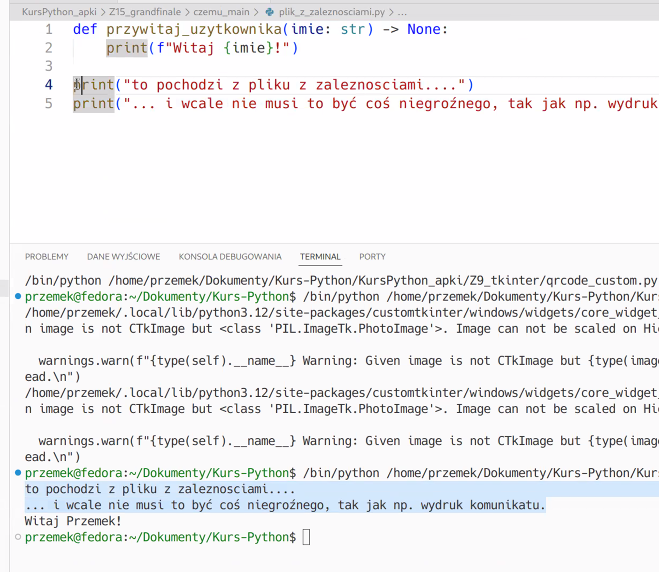The width and height of the screenshot is (659, 572).
Task: Click the terminal cursor at last prompt
Action: (x=306, y=537)
